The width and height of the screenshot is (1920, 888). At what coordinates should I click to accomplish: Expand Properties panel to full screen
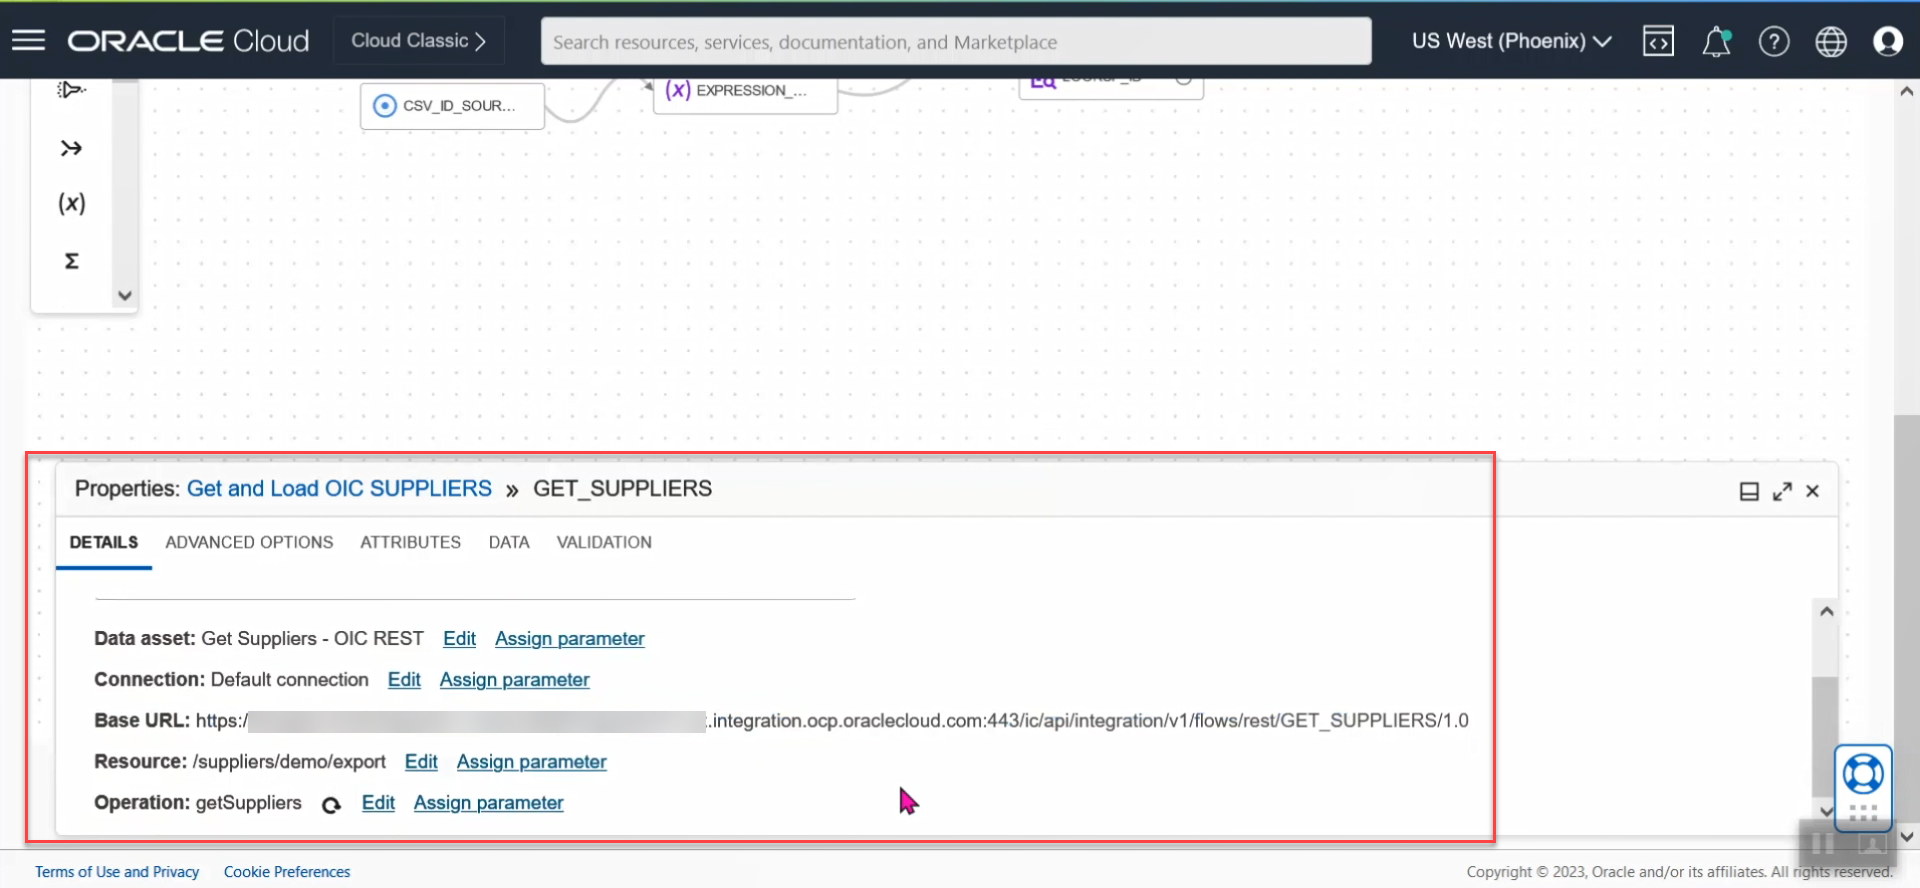click(x=1782, y=491)
